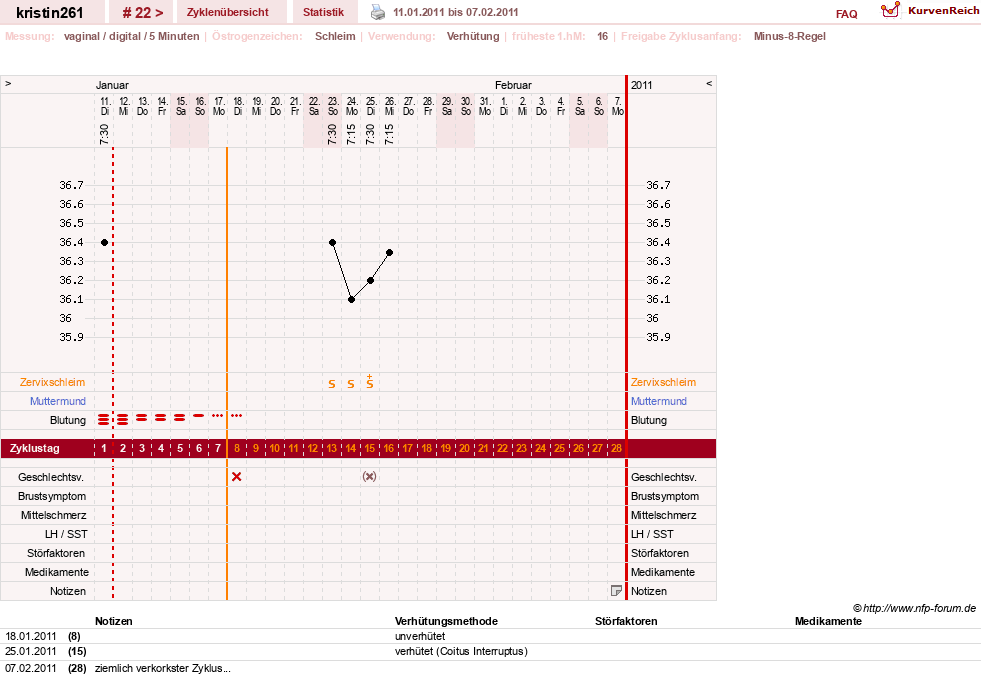
Task: Click the Störfaktoren column header below chart
Action: tap(626, 621)
